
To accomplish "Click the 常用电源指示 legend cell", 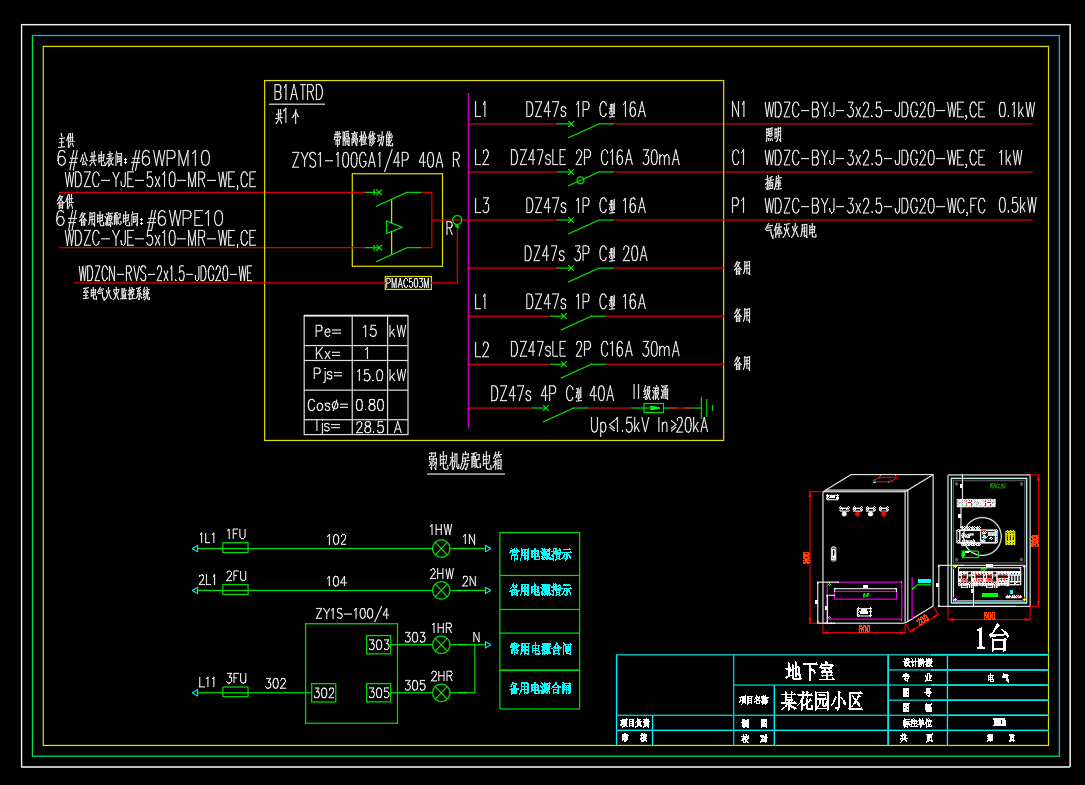I will (x=540, y=554).
